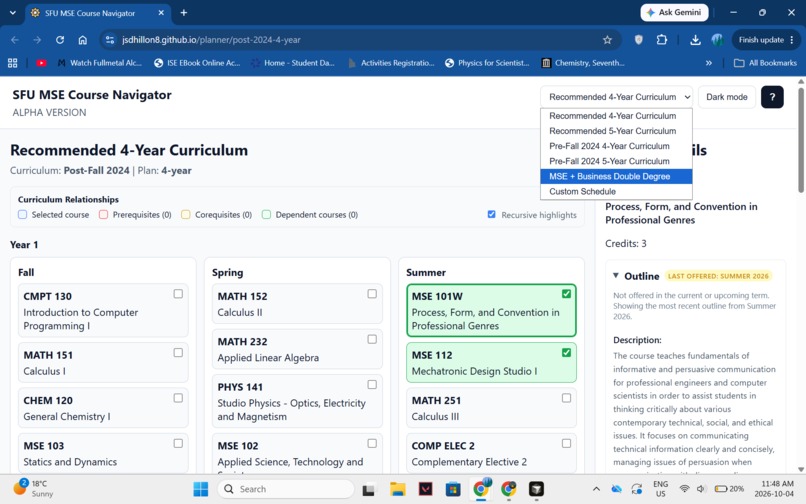This screenshot has height=504, width=806.
Task: Open the tab search chevron at top left
Action: pyautogui.click(x=12, y=13)
